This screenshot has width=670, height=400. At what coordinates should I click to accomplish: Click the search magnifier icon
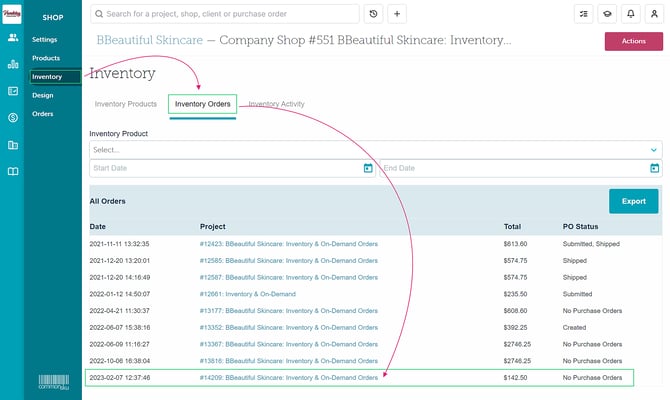pos(99,14)
